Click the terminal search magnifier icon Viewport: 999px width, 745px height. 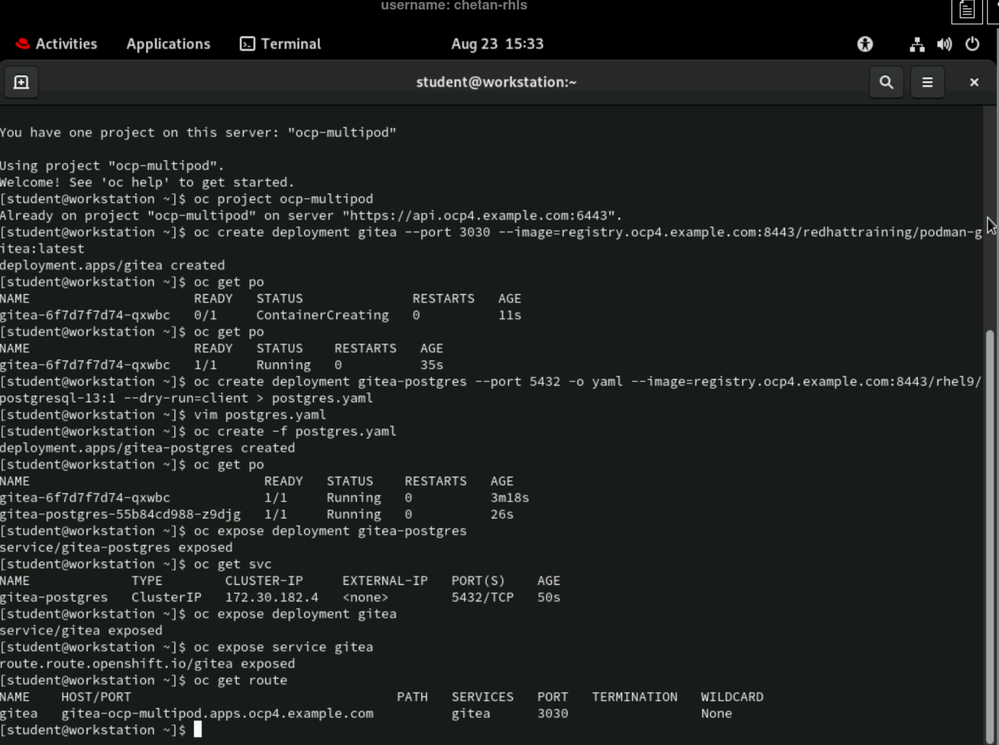point(886,82)
